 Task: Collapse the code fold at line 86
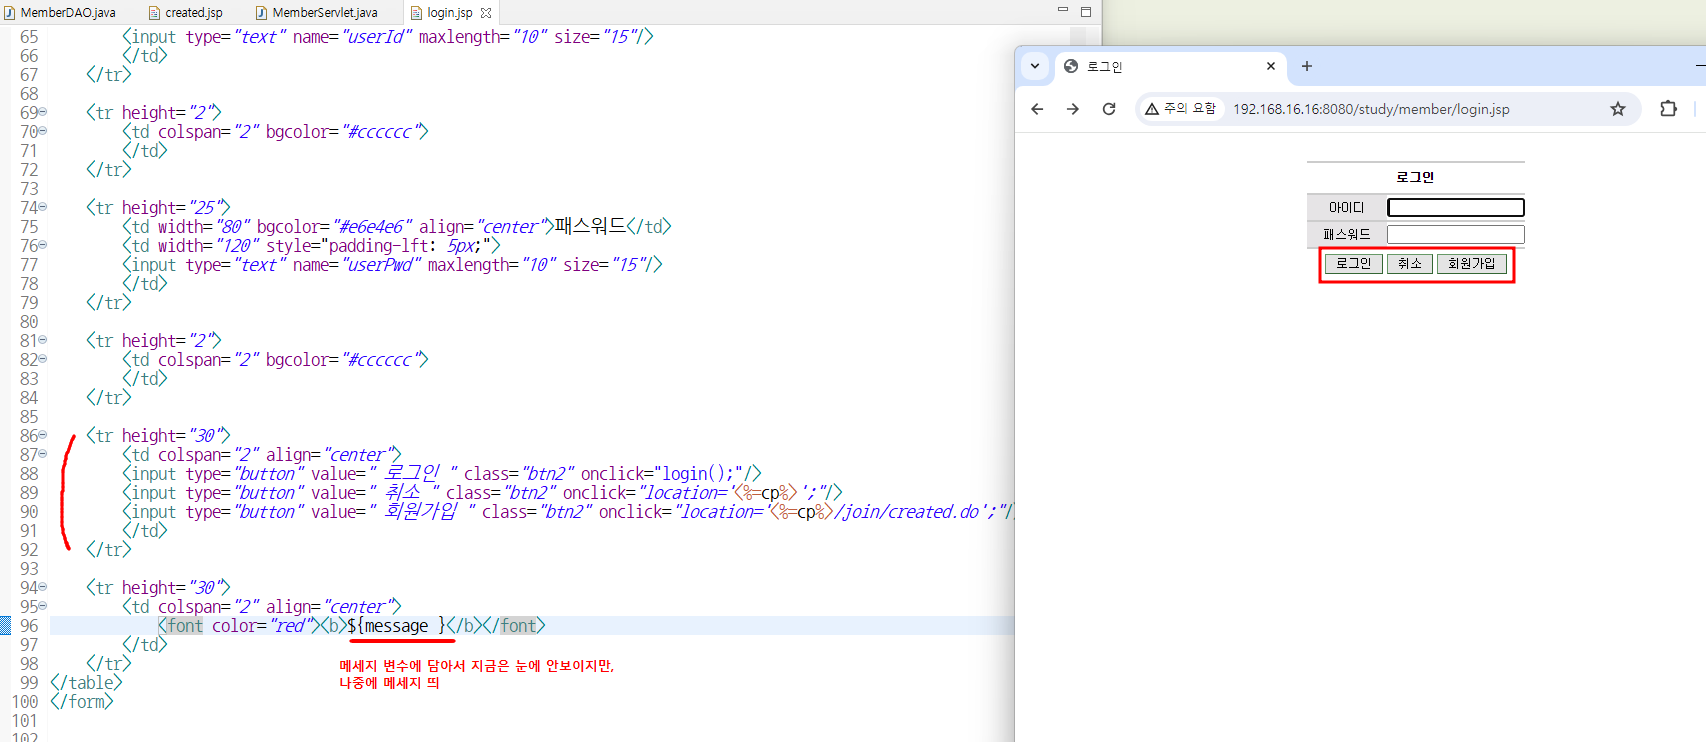(x=43, y=436)
